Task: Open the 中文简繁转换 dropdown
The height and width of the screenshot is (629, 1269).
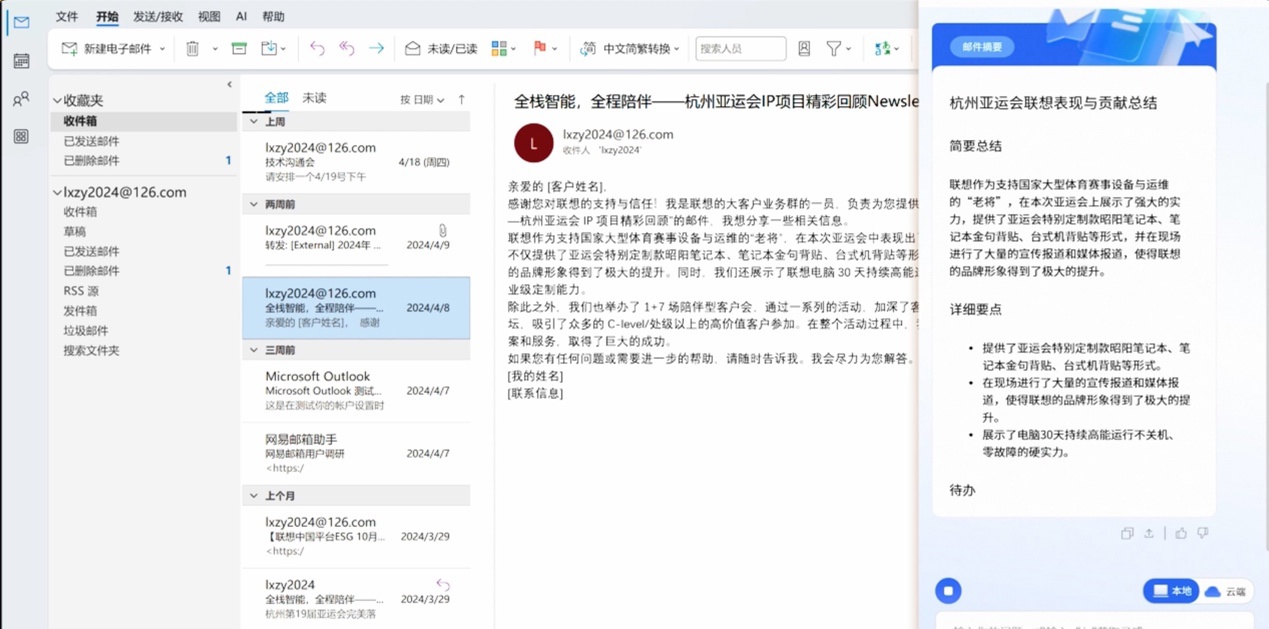Action: [630, 48]
